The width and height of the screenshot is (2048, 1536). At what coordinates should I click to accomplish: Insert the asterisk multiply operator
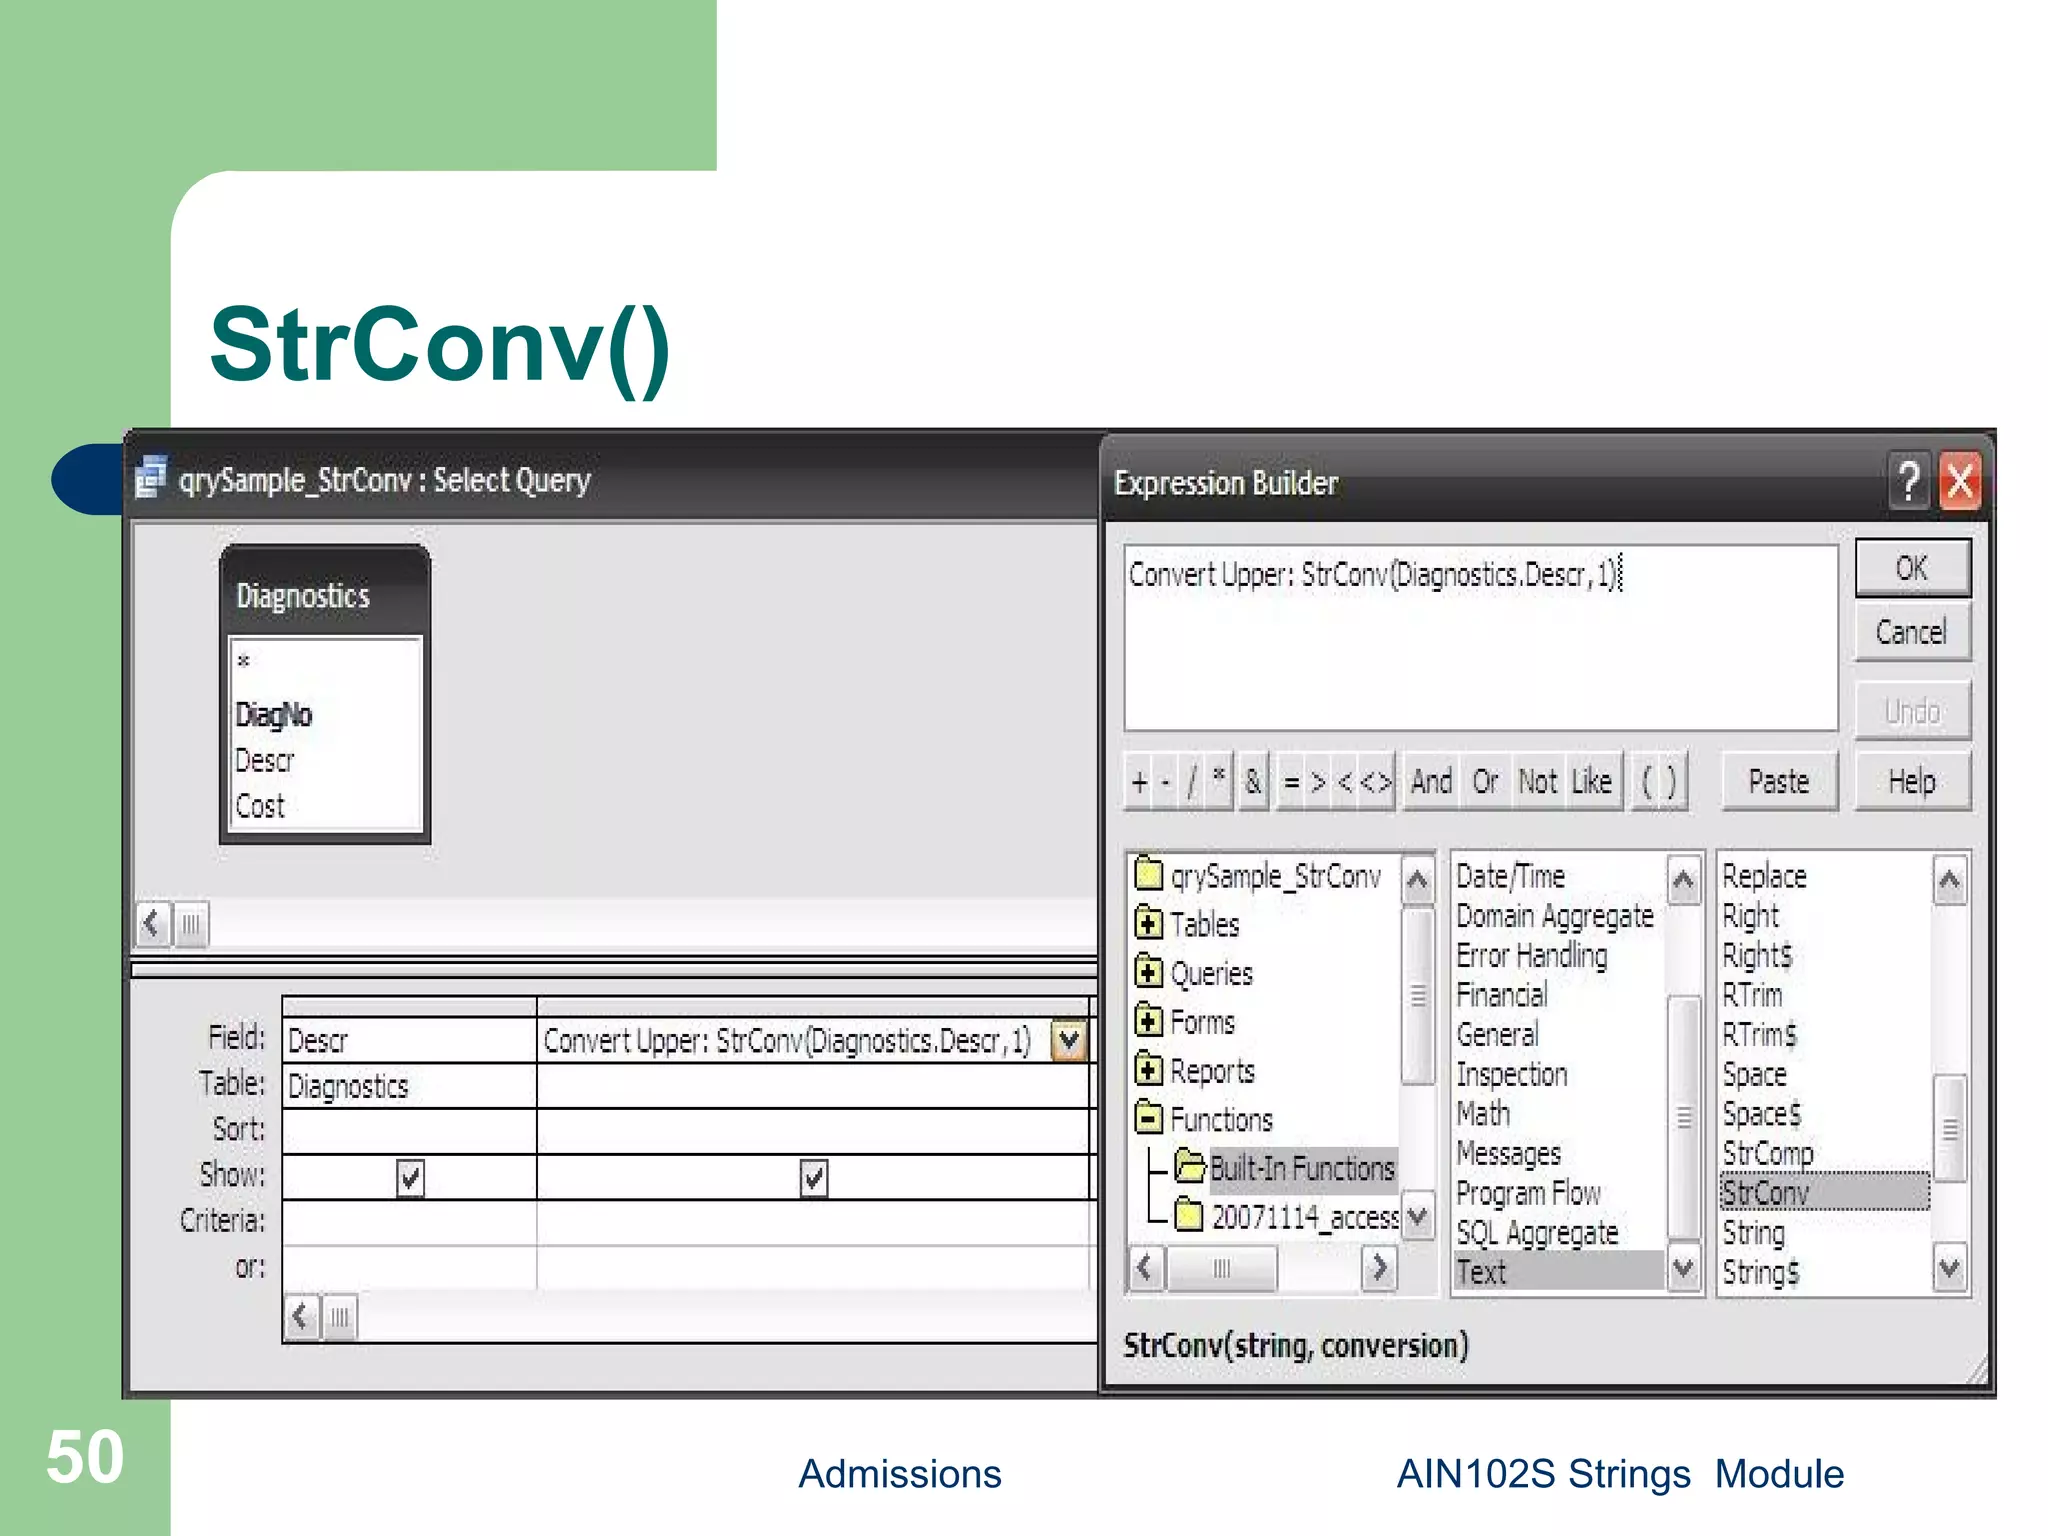1218,780
